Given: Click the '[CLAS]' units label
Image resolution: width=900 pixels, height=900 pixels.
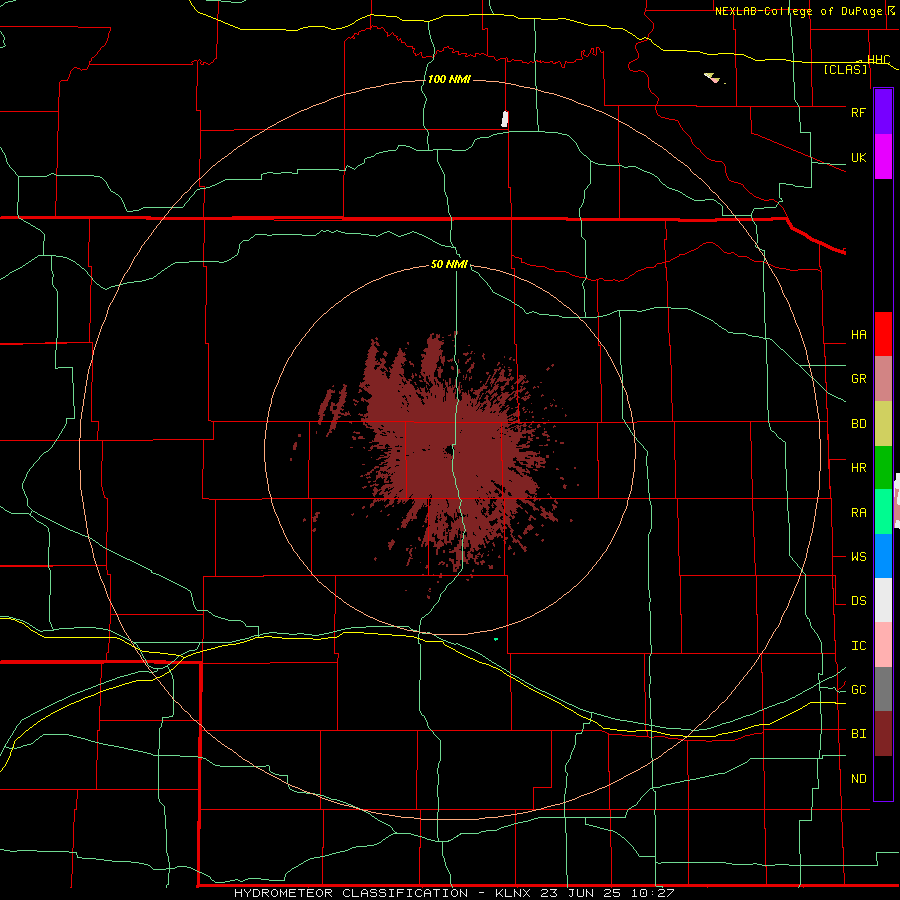Looking at the screenshot, I should pos(845,70).
